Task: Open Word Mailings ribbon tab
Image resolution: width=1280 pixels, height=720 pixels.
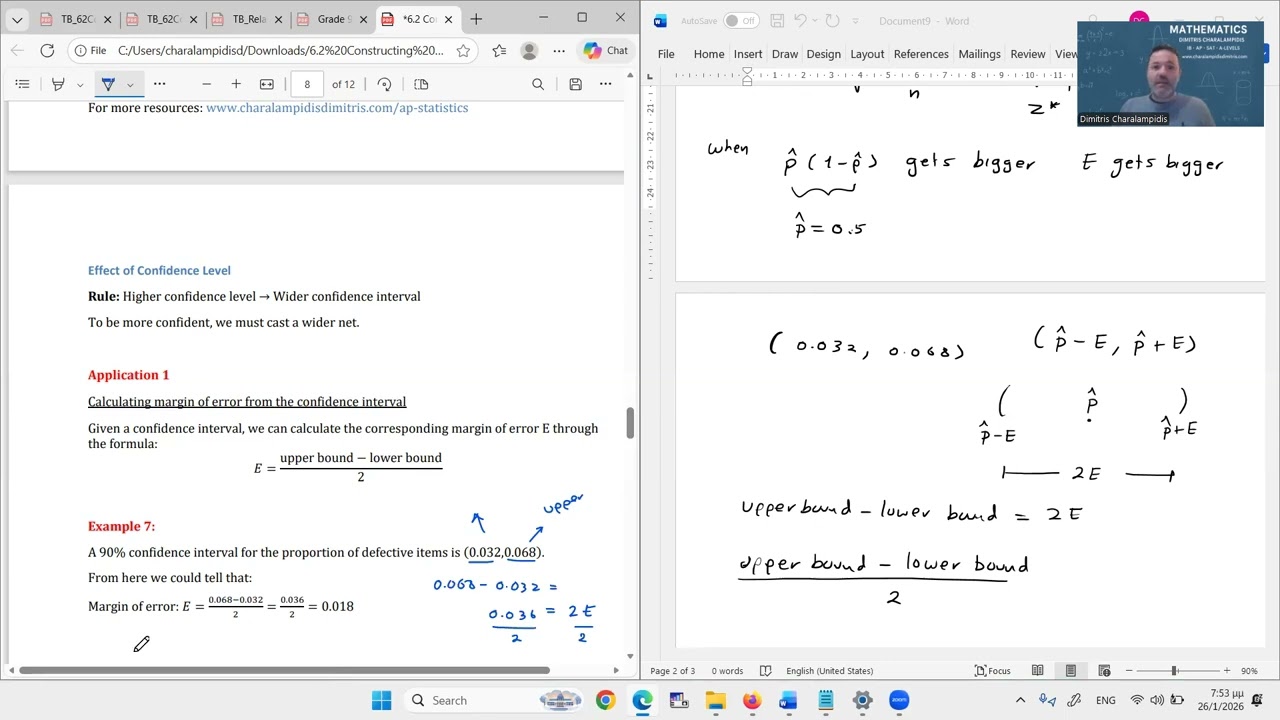Action: (x=979, y=54)
